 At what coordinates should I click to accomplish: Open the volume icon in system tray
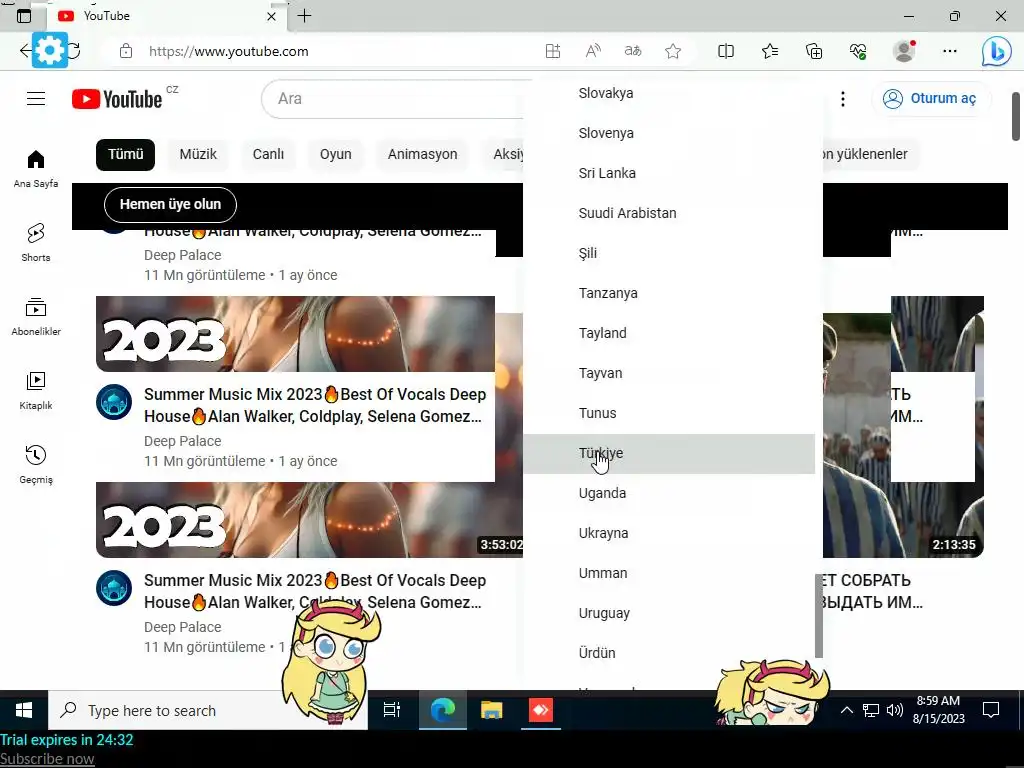[895, 710]
